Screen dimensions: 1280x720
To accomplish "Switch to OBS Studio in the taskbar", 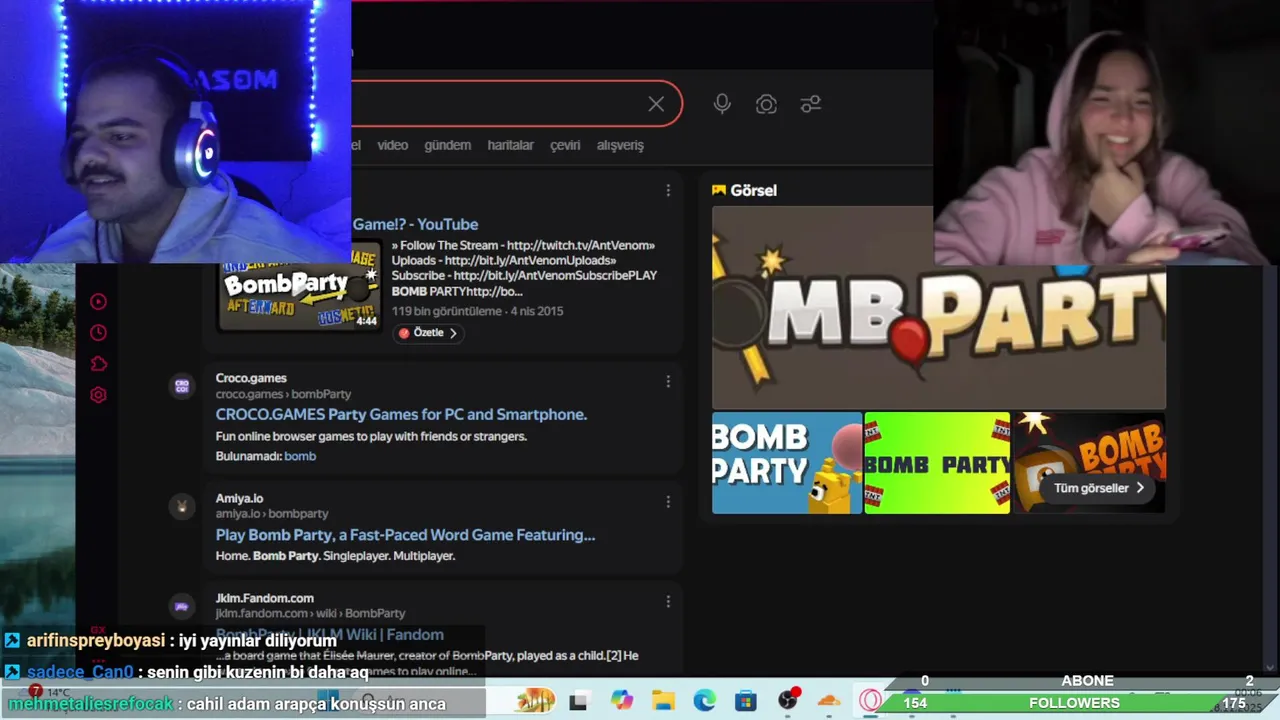I will click(x=788, y=701).
